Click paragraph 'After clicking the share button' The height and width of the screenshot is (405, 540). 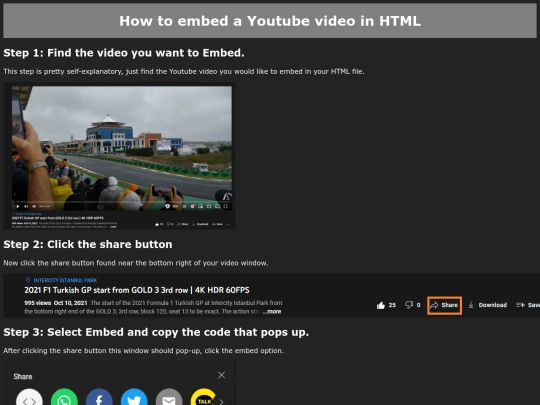[x=143, y=351]
